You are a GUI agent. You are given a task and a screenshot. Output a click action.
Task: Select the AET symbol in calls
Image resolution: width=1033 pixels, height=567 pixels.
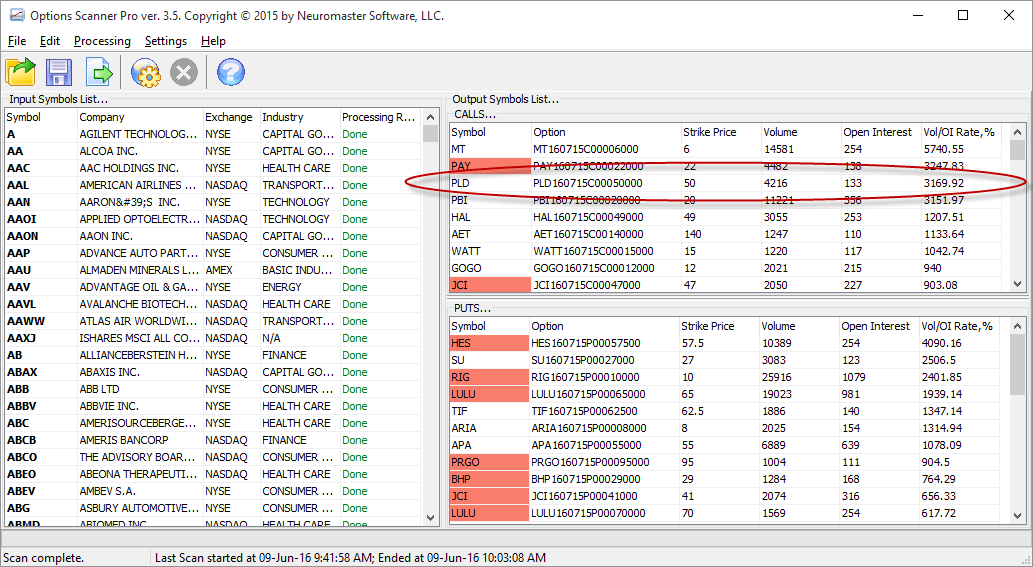(x=461, y=234)
